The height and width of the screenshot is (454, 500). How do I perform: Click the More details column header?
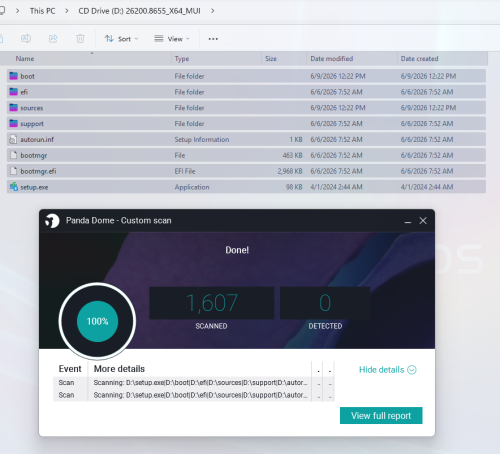tap(119, 369)
